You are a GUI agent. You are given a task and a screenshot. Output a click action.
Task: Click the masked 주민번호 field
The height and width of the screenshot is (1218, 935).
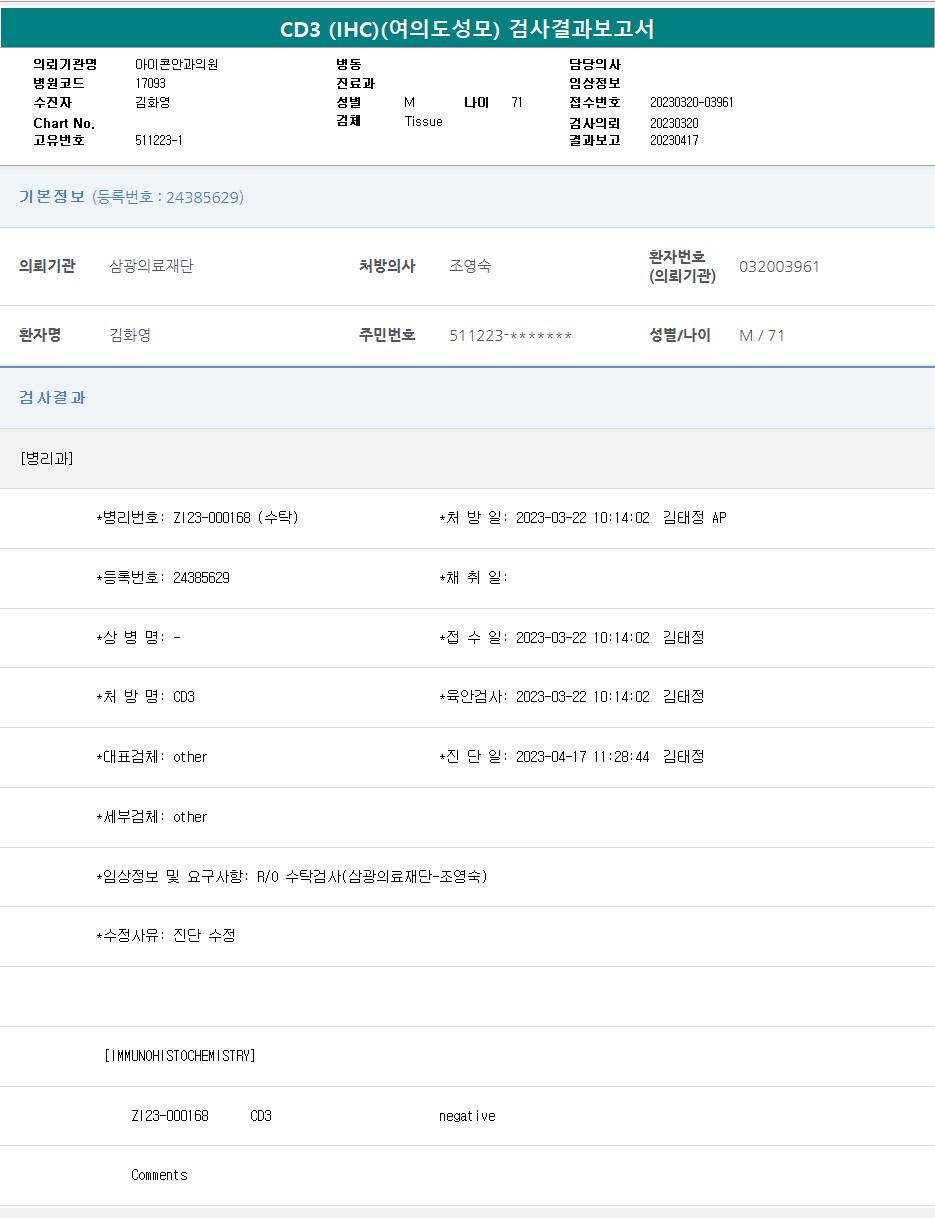[510, 336]
